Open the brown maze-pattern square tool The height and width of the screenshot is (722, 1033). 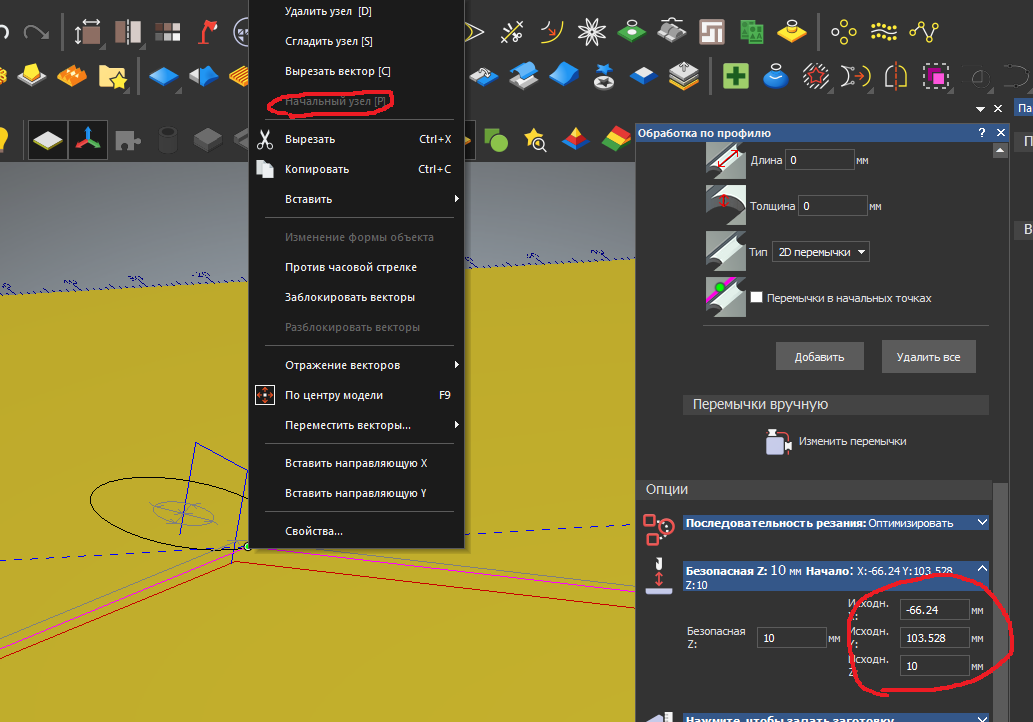coord(712,32)
